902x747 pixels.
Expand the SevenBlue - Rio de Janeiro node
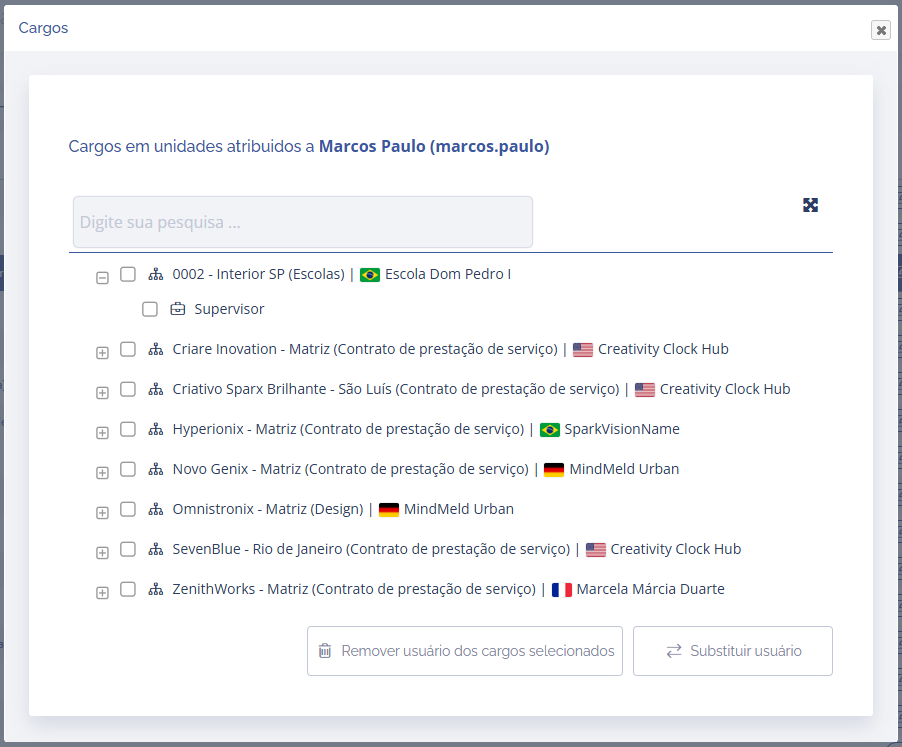point(102,553)
